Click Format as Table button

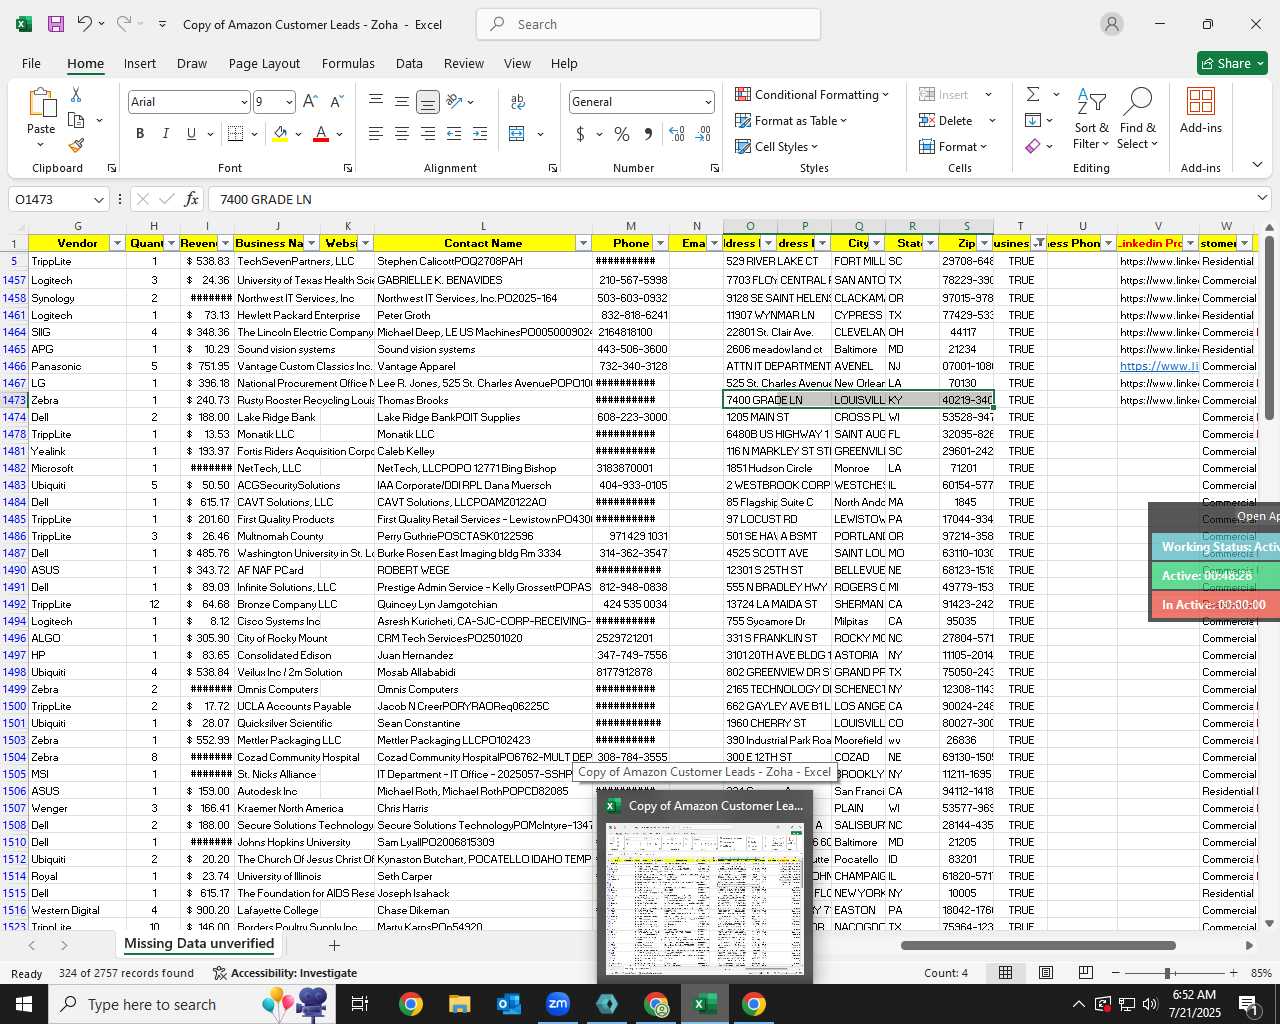[x=791, y=120]
